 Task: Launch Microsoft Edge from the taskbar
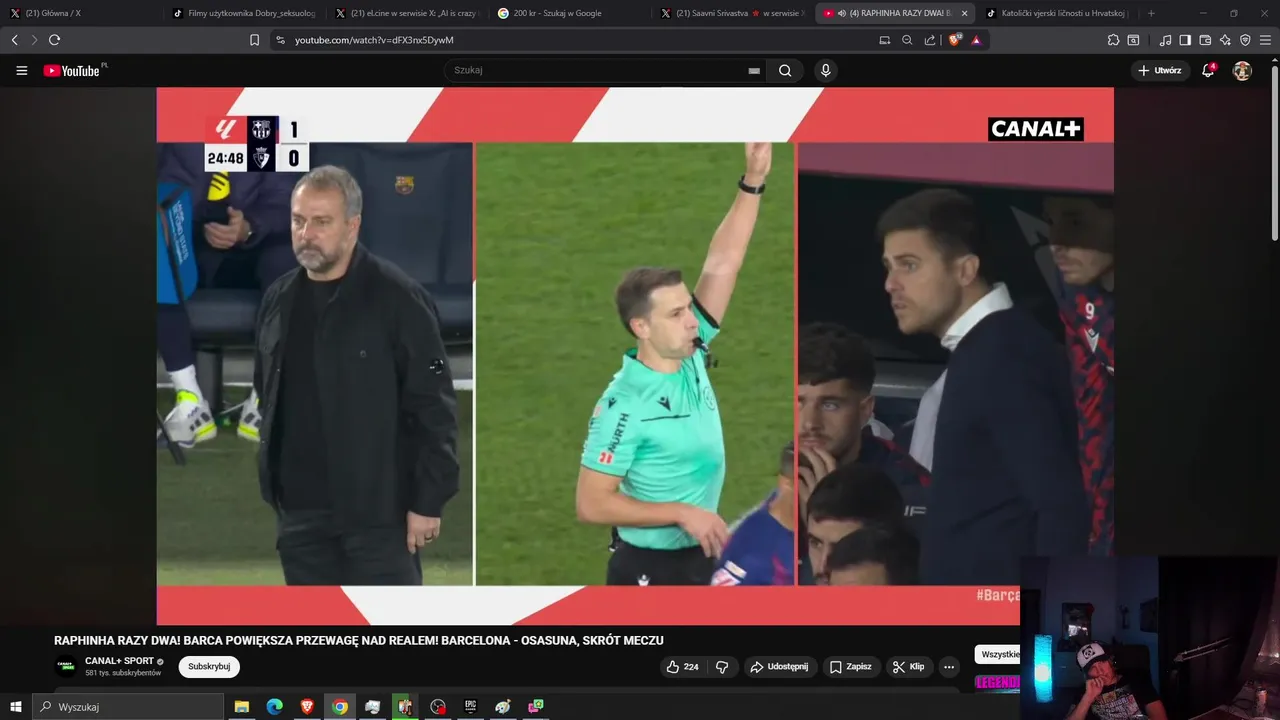click(x=274, y=707)
